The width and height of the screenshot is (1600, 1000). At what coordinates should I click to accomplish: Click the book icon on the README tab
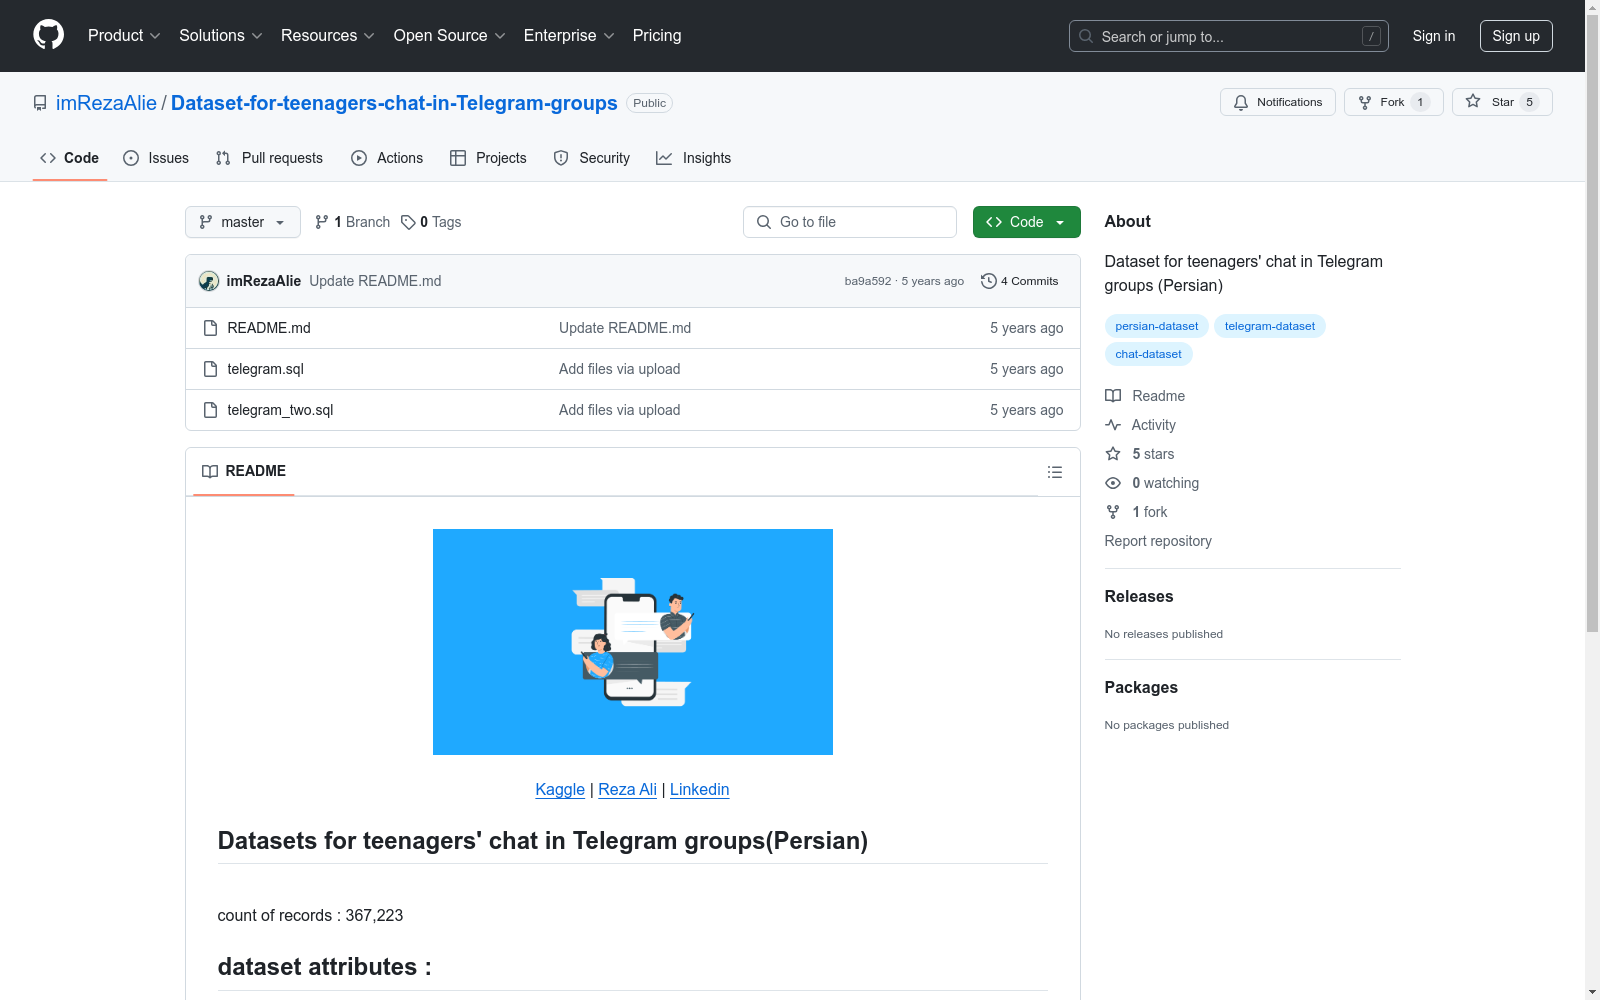point(210,471)
